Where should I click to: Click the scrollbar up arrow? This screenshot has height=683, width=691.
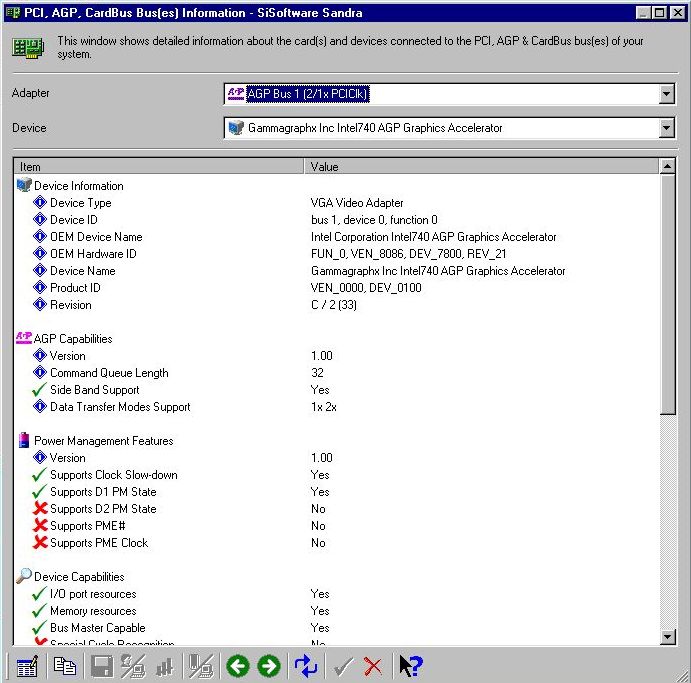pos(667,166)
